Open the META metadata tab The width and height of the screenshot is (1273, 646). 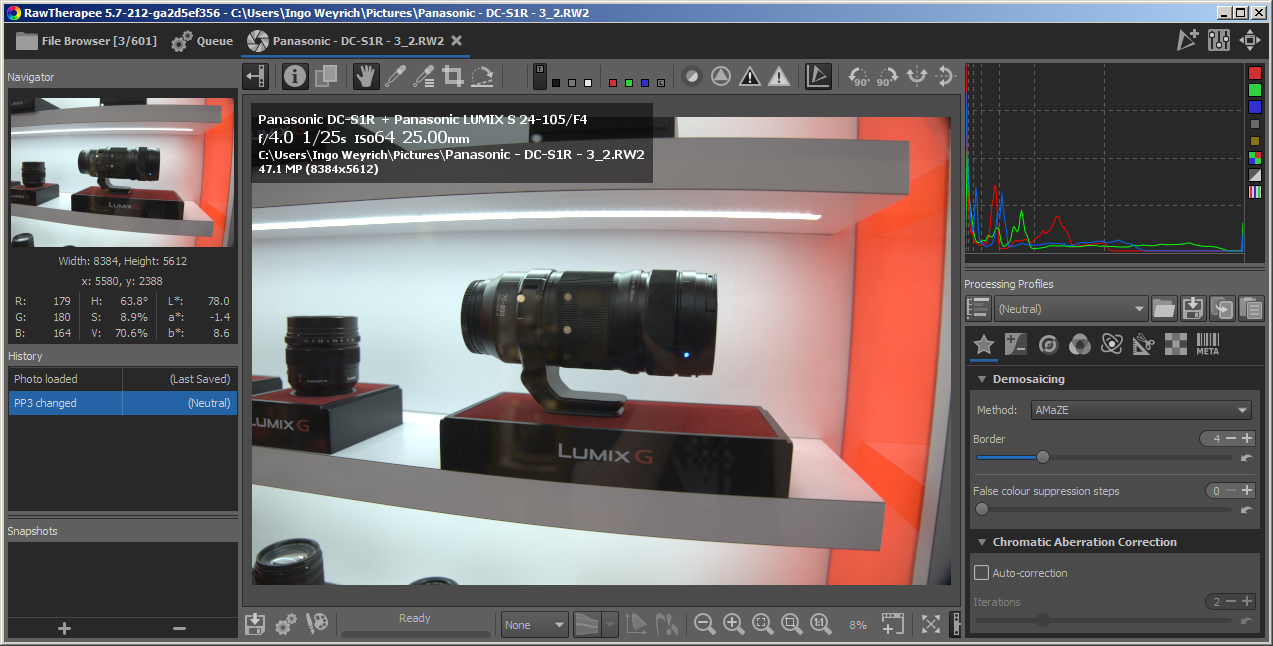coord(1207,344)
